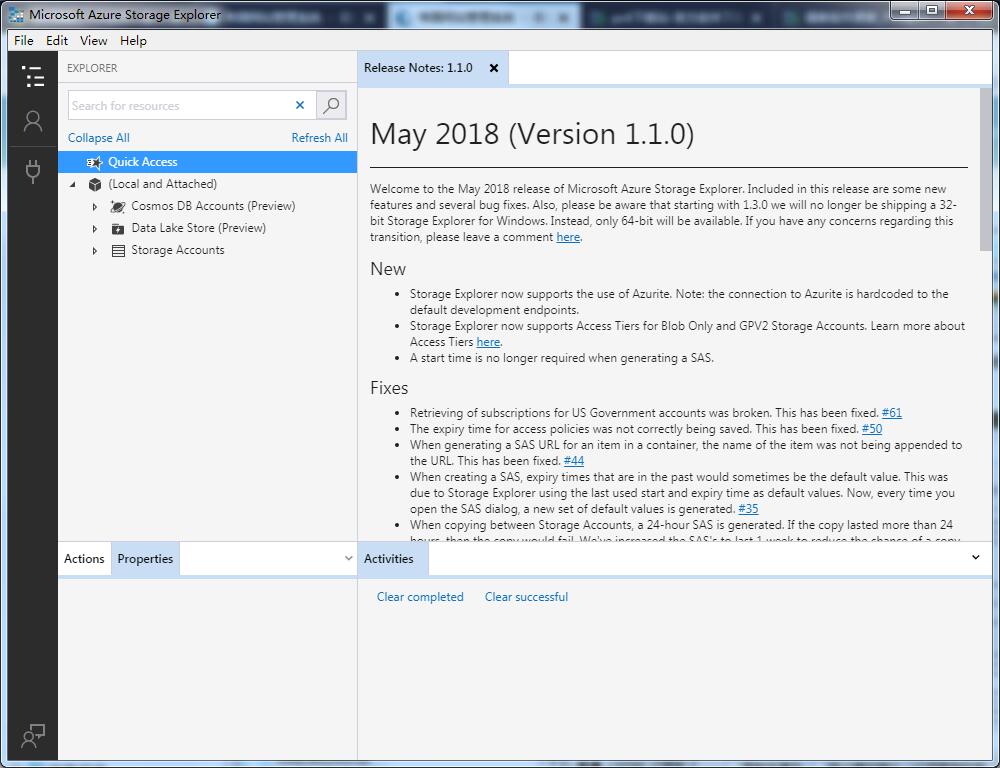
Task: Collapse the Local and Attached node
Action: (x=73, y=184)
